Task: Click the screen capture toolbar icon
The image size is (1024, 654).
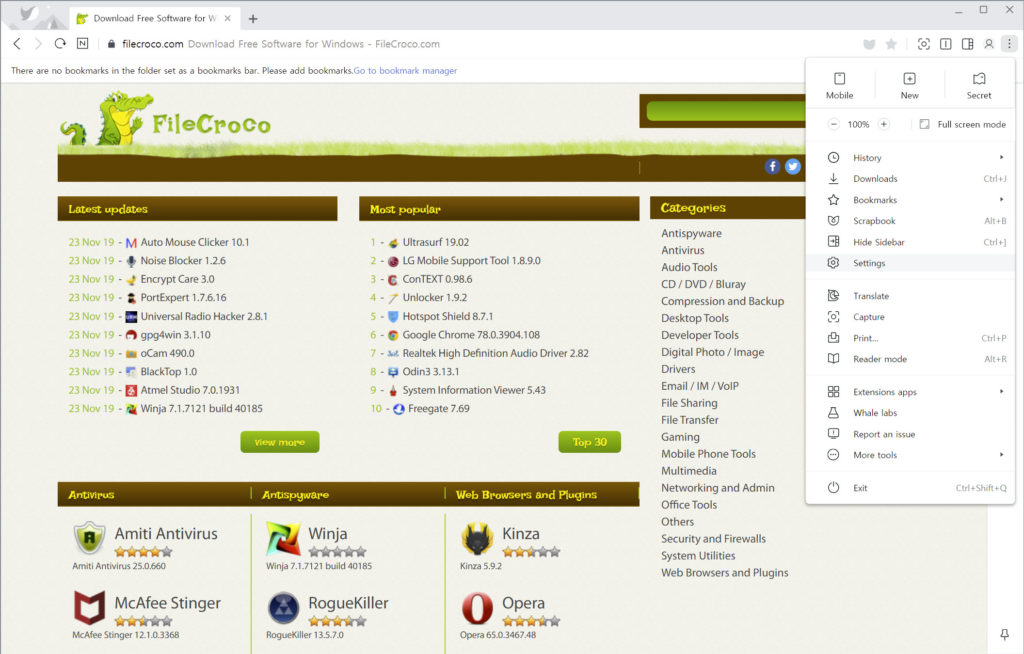Action: (x=923, y=44)
